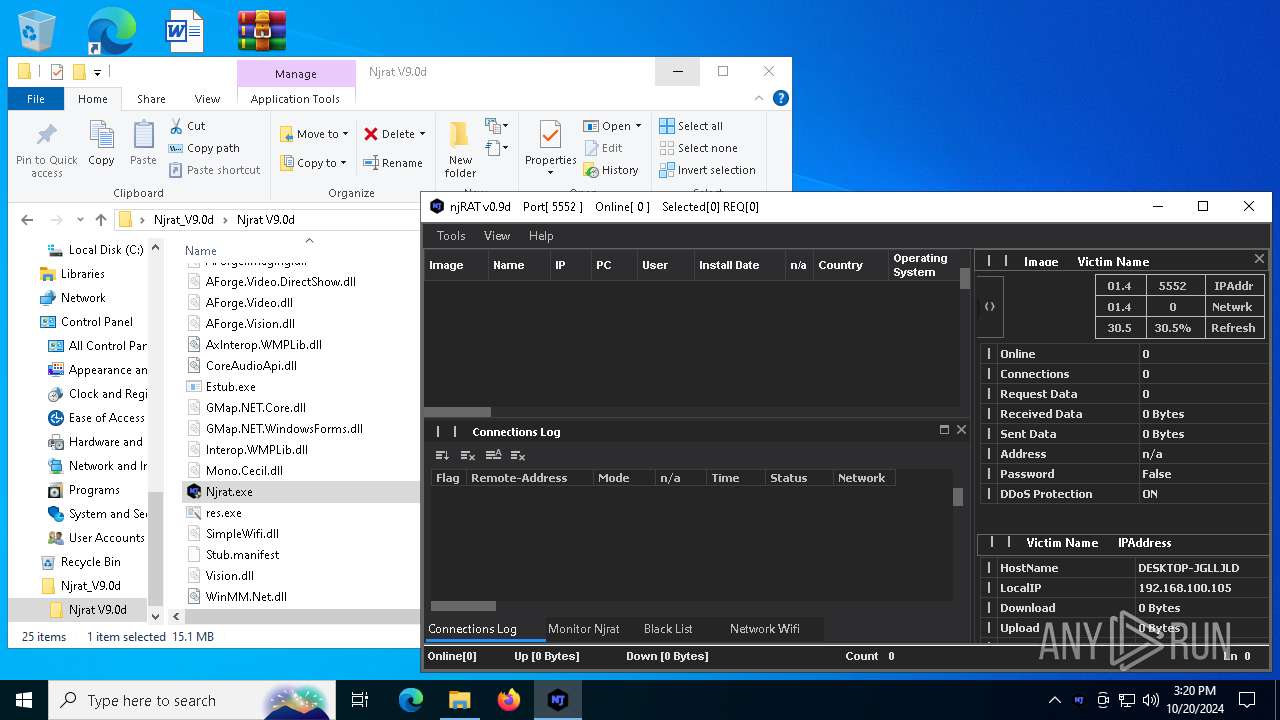Open the njRAT View menu
1280x720 pixels.
tap(497, 236)
